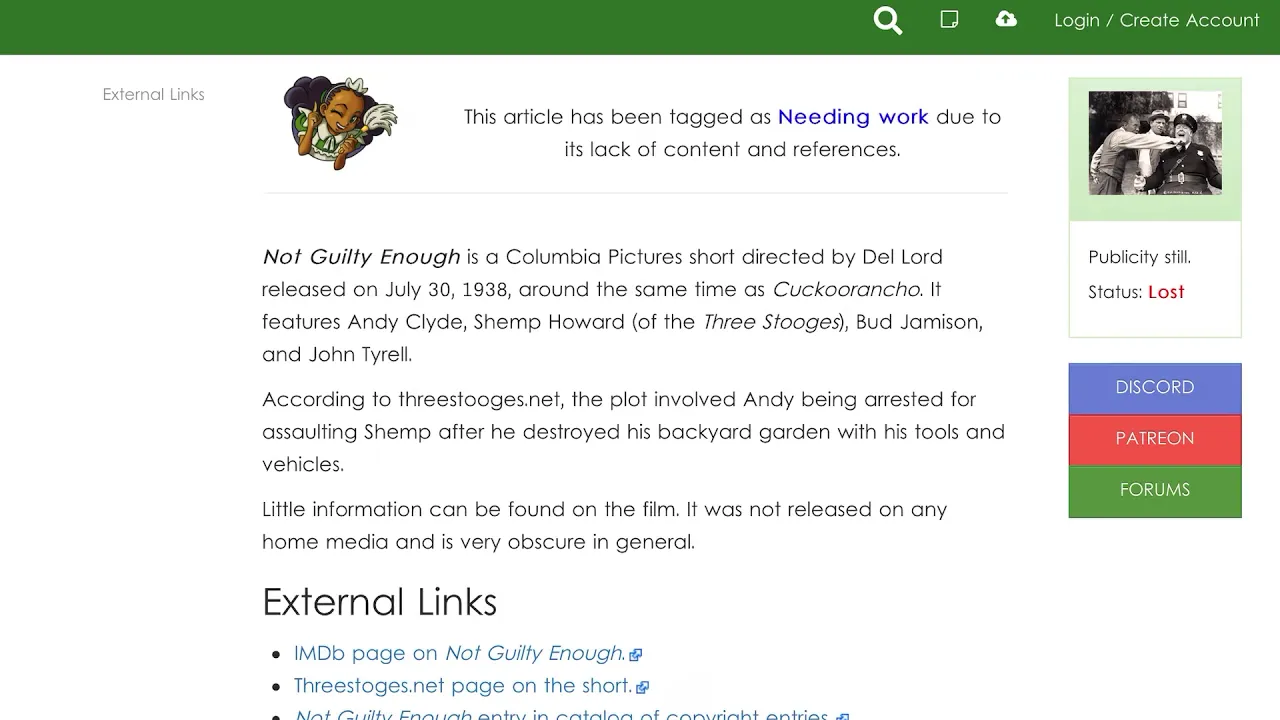Screen dimensions: 1280x720
Task: Jump to External Links in sidebar
Action: pos(154,94)
